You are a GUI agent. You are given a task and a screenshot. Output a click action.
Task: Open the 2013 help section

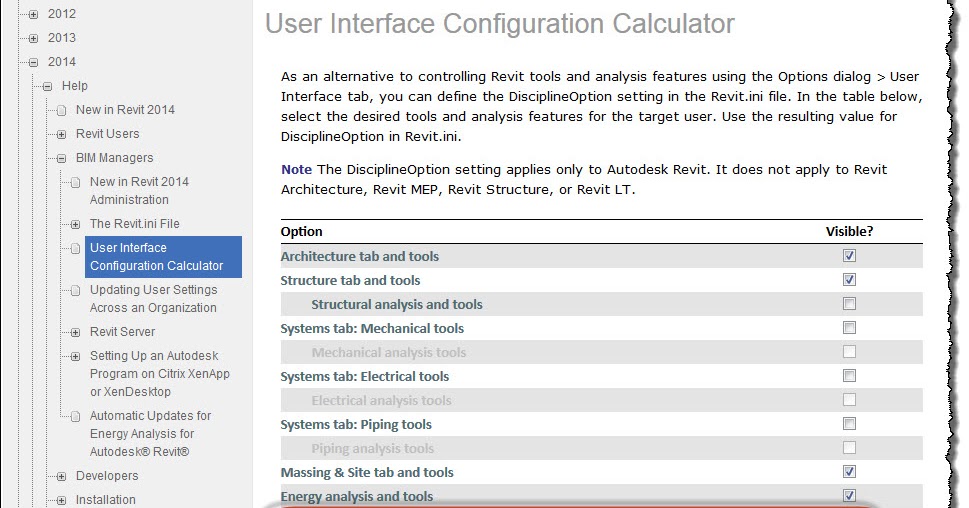coord(62,38)
